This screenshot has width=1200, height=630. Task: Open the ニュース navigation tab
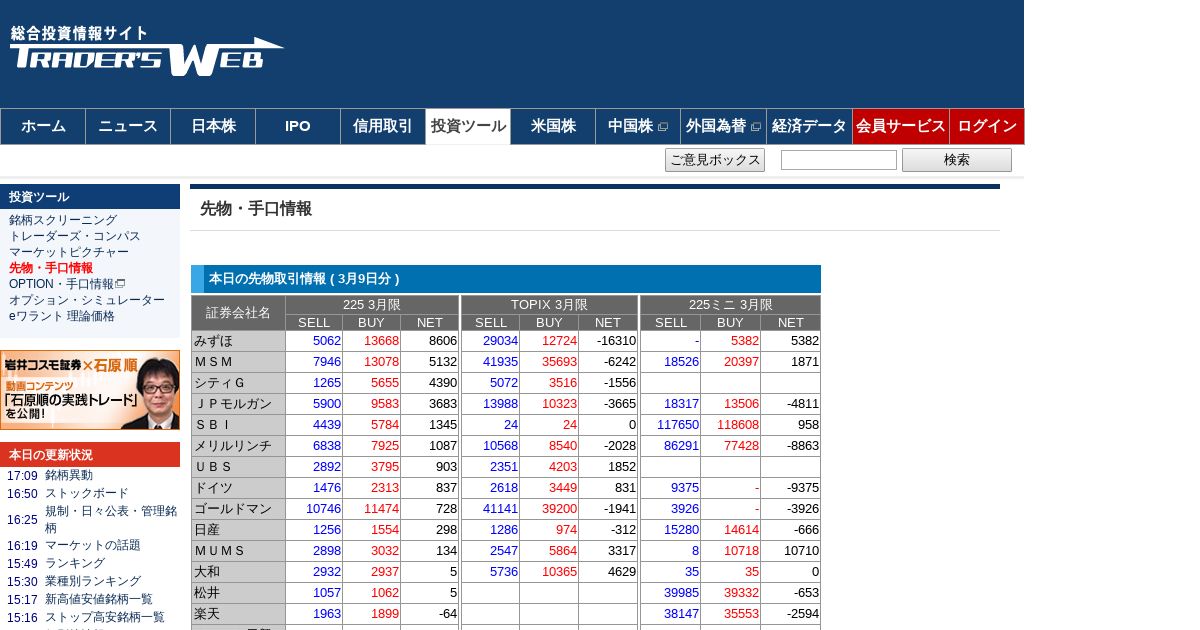(x=128, y=126)
